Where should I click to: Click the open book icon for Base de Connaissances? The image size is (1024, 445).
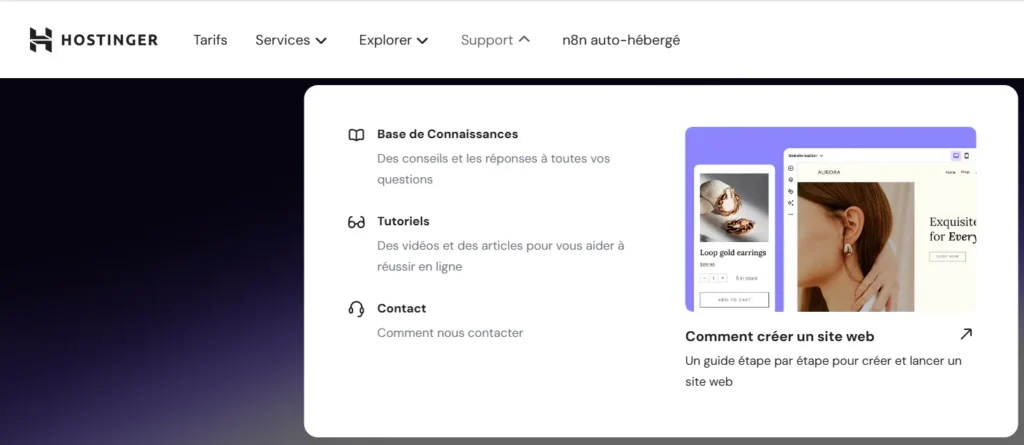point(356,135)
